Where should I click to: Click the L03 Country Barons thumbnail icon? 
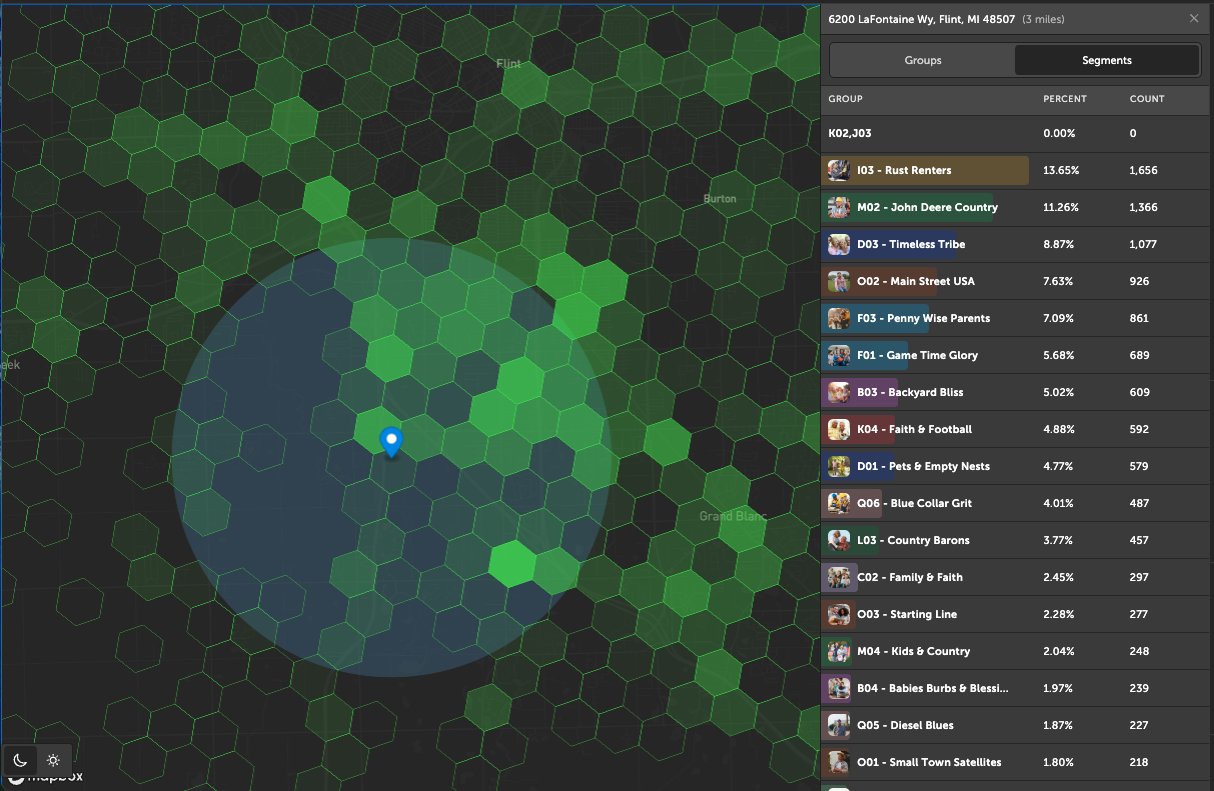(839, 540)
